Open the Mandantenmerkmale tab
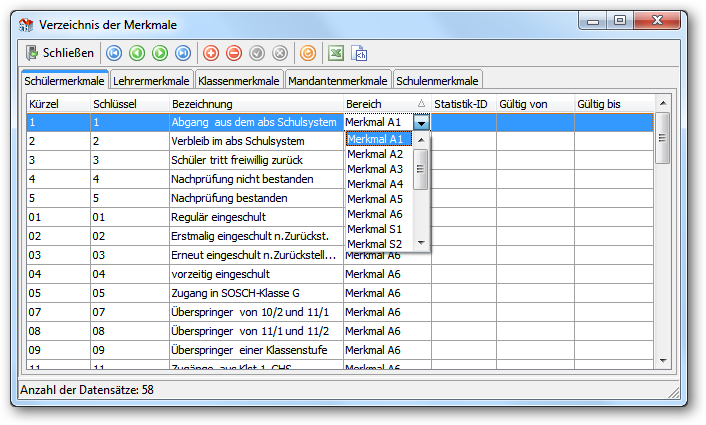Image resolution: width=706 pixels, height=425 pixels. [x=338, y=81]
